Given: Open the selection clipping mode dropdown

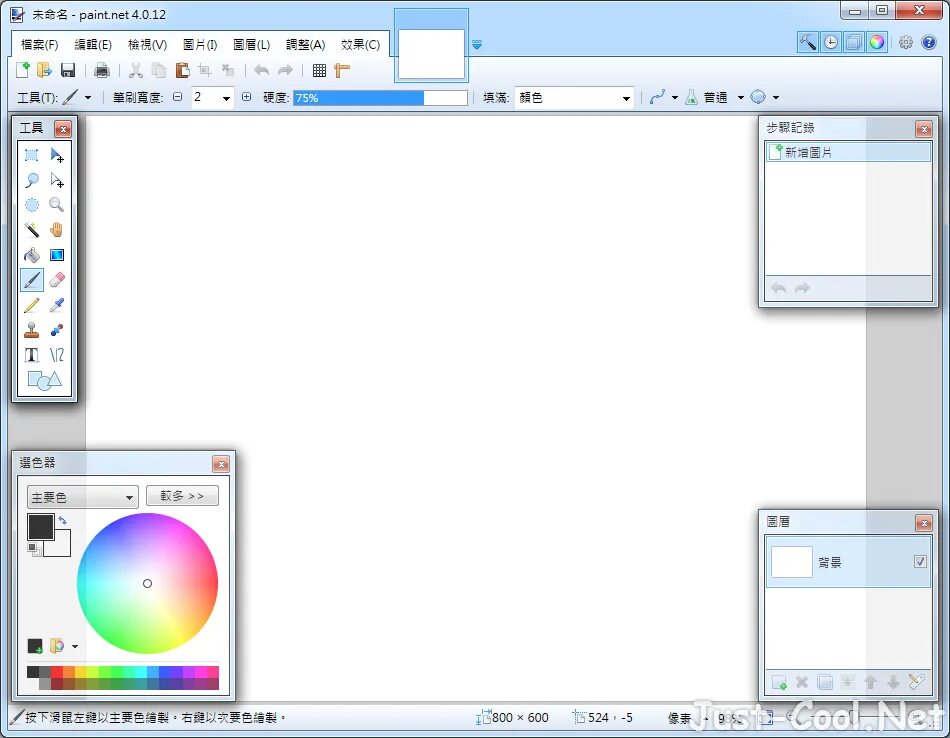Looking at the screenshot, I should coord(776,98).
